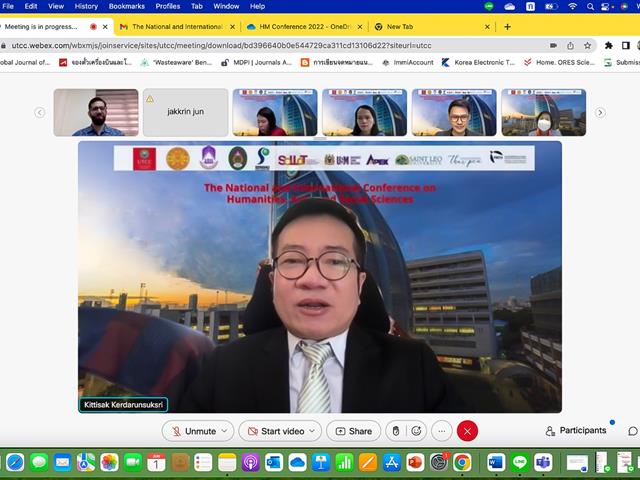Image resolution: width=640 pixels, height=480 pixels.
Task: Click the Kittisak Kerdarunsuksri name label
Action: [x=123, y=405]
